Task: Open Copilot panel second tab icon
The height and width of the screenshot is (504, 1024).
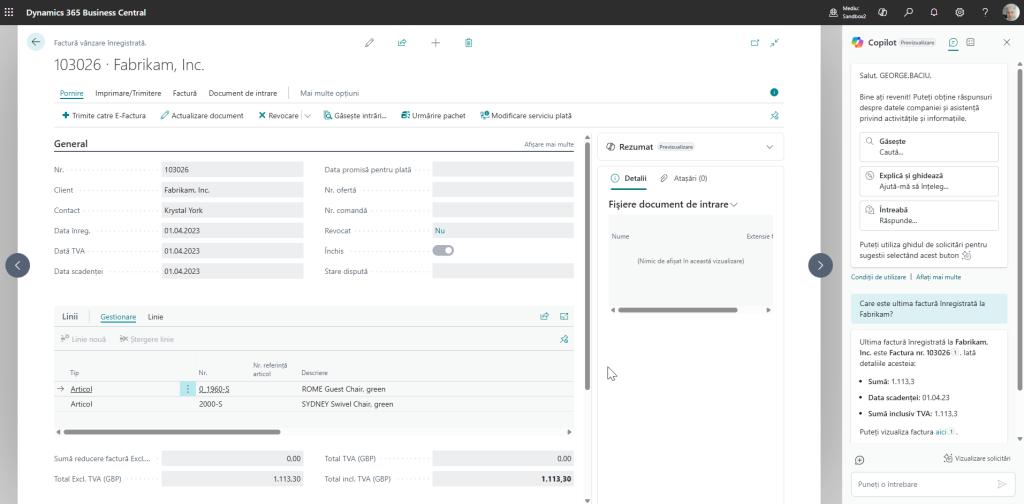Action: coord(970,42)
